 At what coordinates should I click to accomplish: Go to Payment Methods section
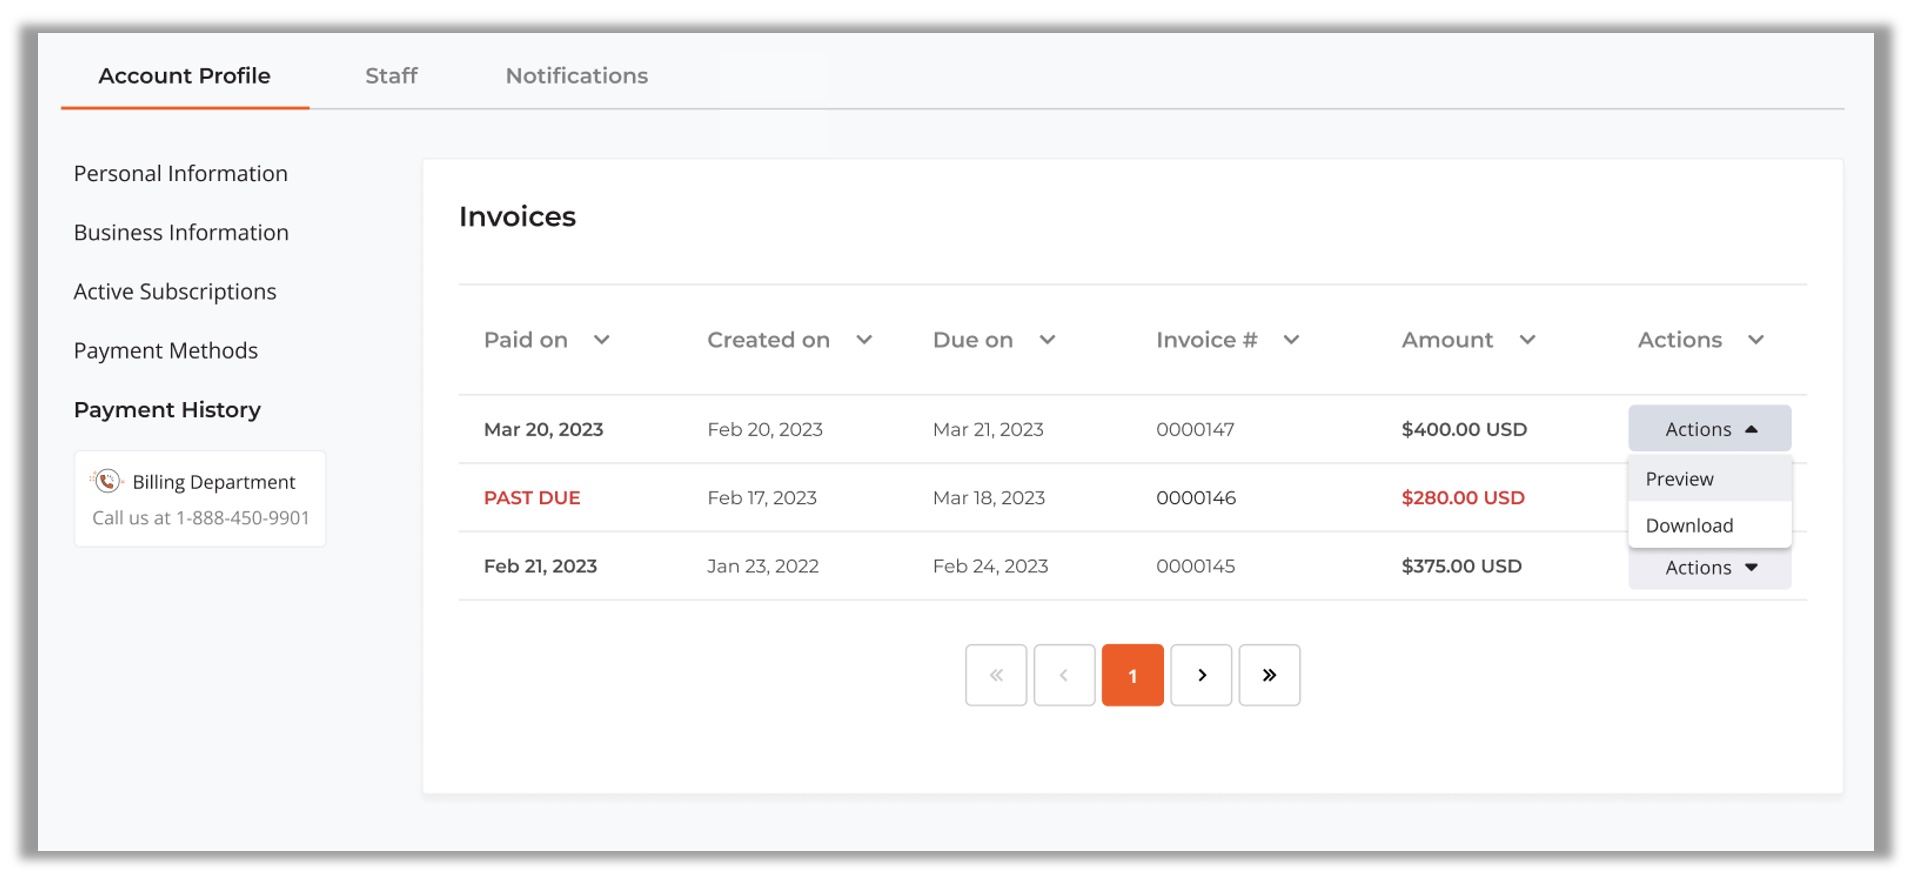pos(166,351)
